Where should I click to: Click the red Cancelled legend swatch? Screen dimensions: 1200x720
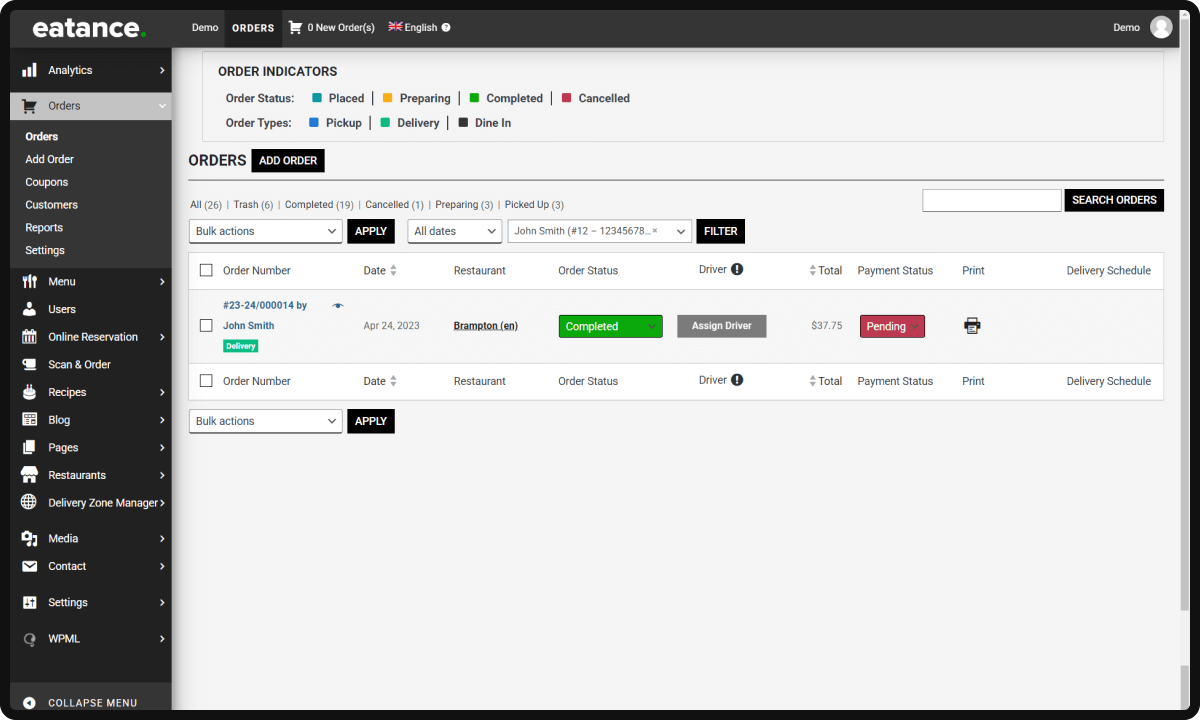click(567, 98)
